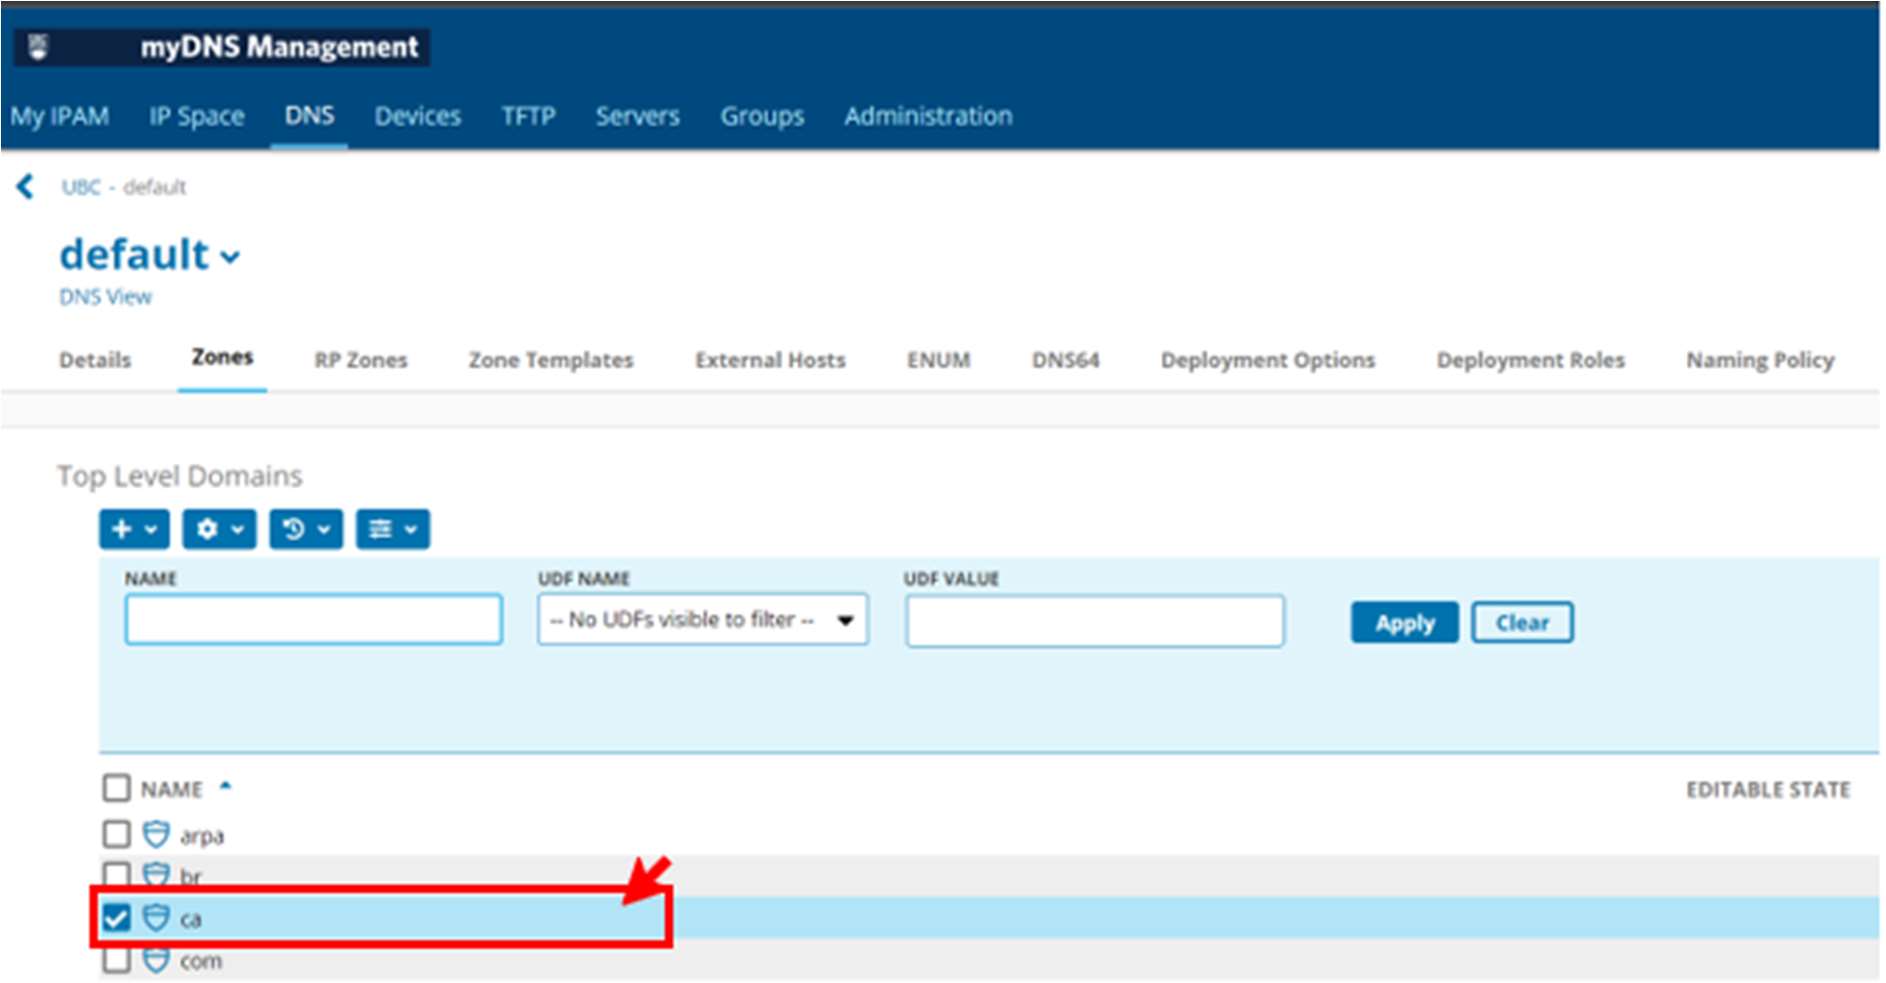Image resolution: width=1886 pixels, height=983 pixels.
Task: Click the zone icon next to ca
Action: click(x=156, y=917)
